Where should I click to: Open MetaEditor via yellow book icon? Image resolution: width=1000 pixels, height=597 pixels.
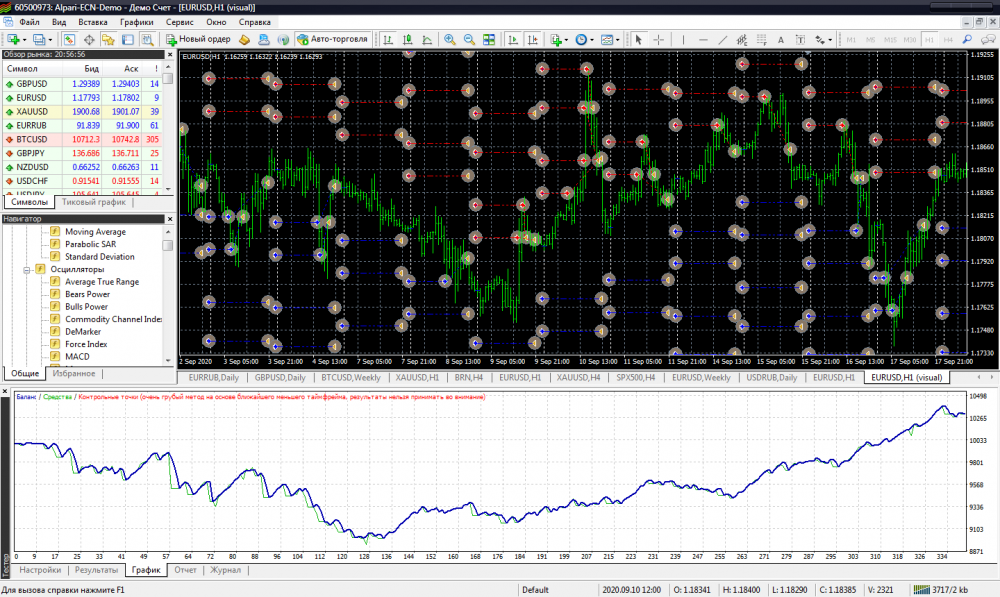click(244, 40)
